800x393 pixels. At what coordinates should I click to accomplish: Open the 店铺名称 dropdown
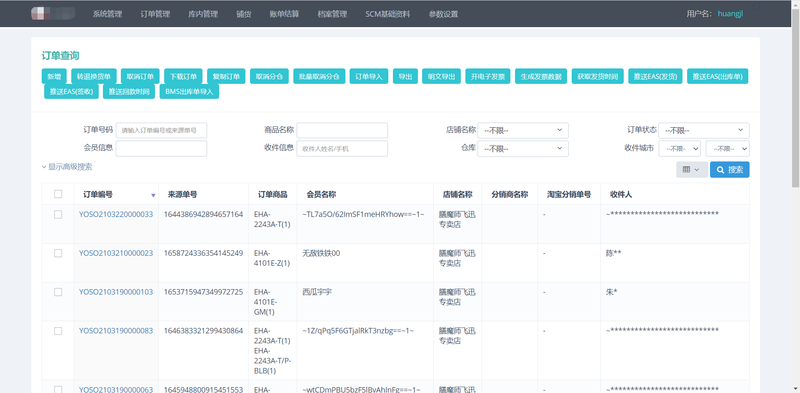click(x=523, y=130)
